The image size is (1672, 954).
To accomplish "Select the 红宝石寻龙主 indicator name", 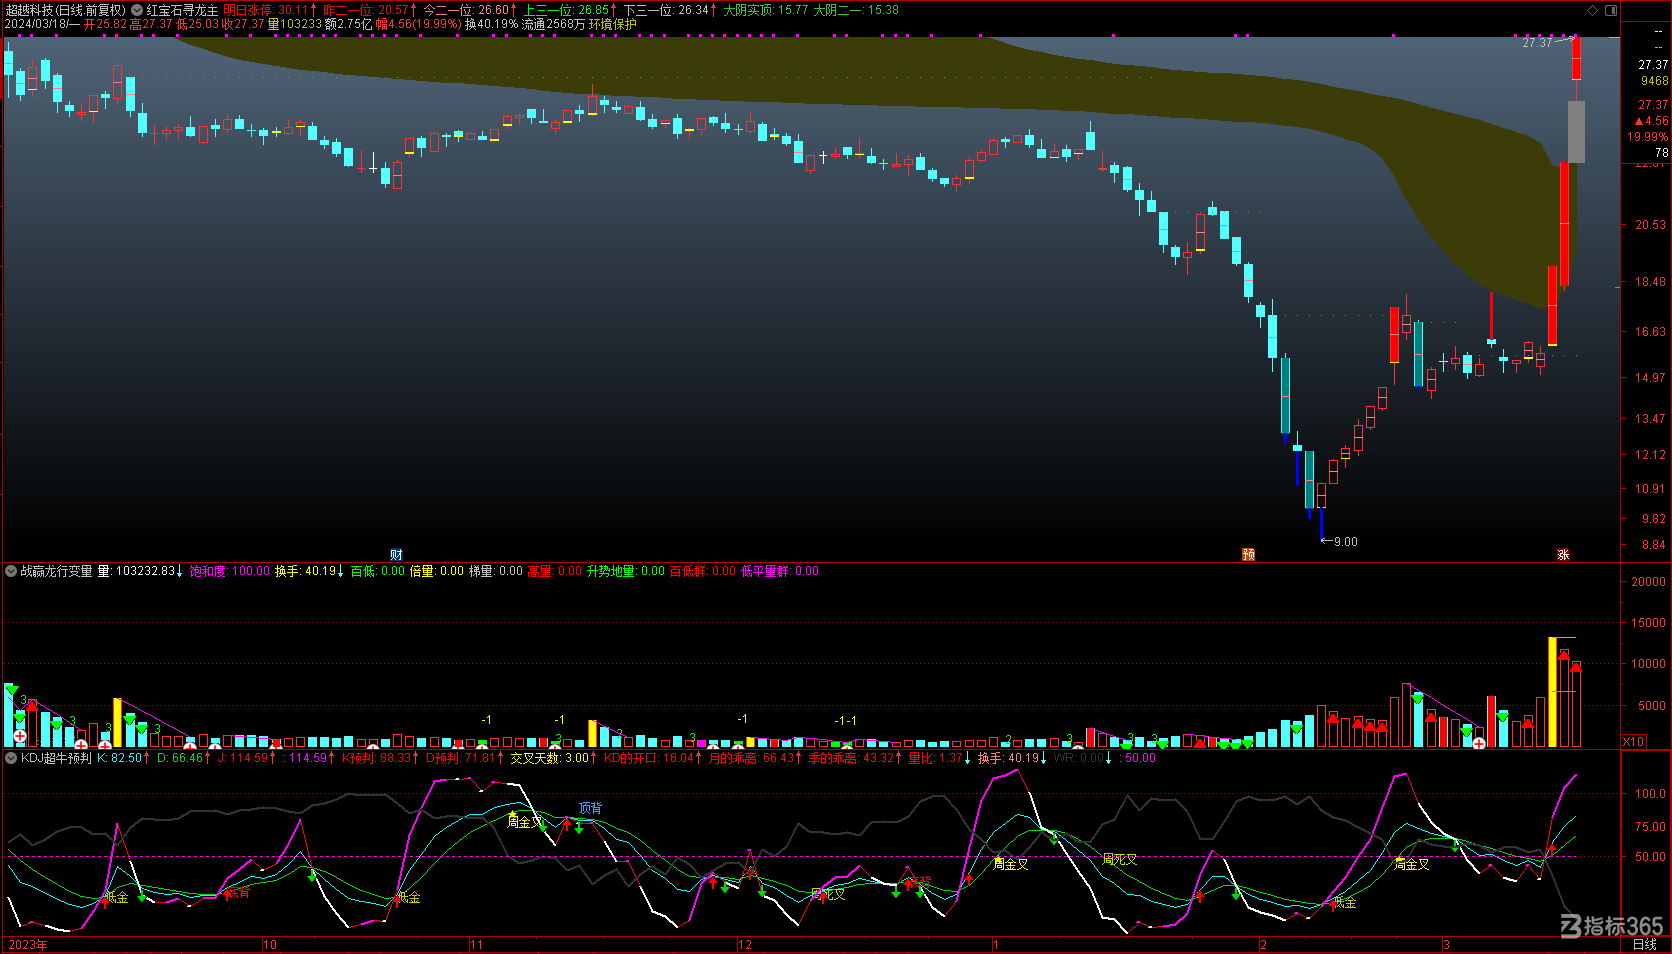I will 182,10.
